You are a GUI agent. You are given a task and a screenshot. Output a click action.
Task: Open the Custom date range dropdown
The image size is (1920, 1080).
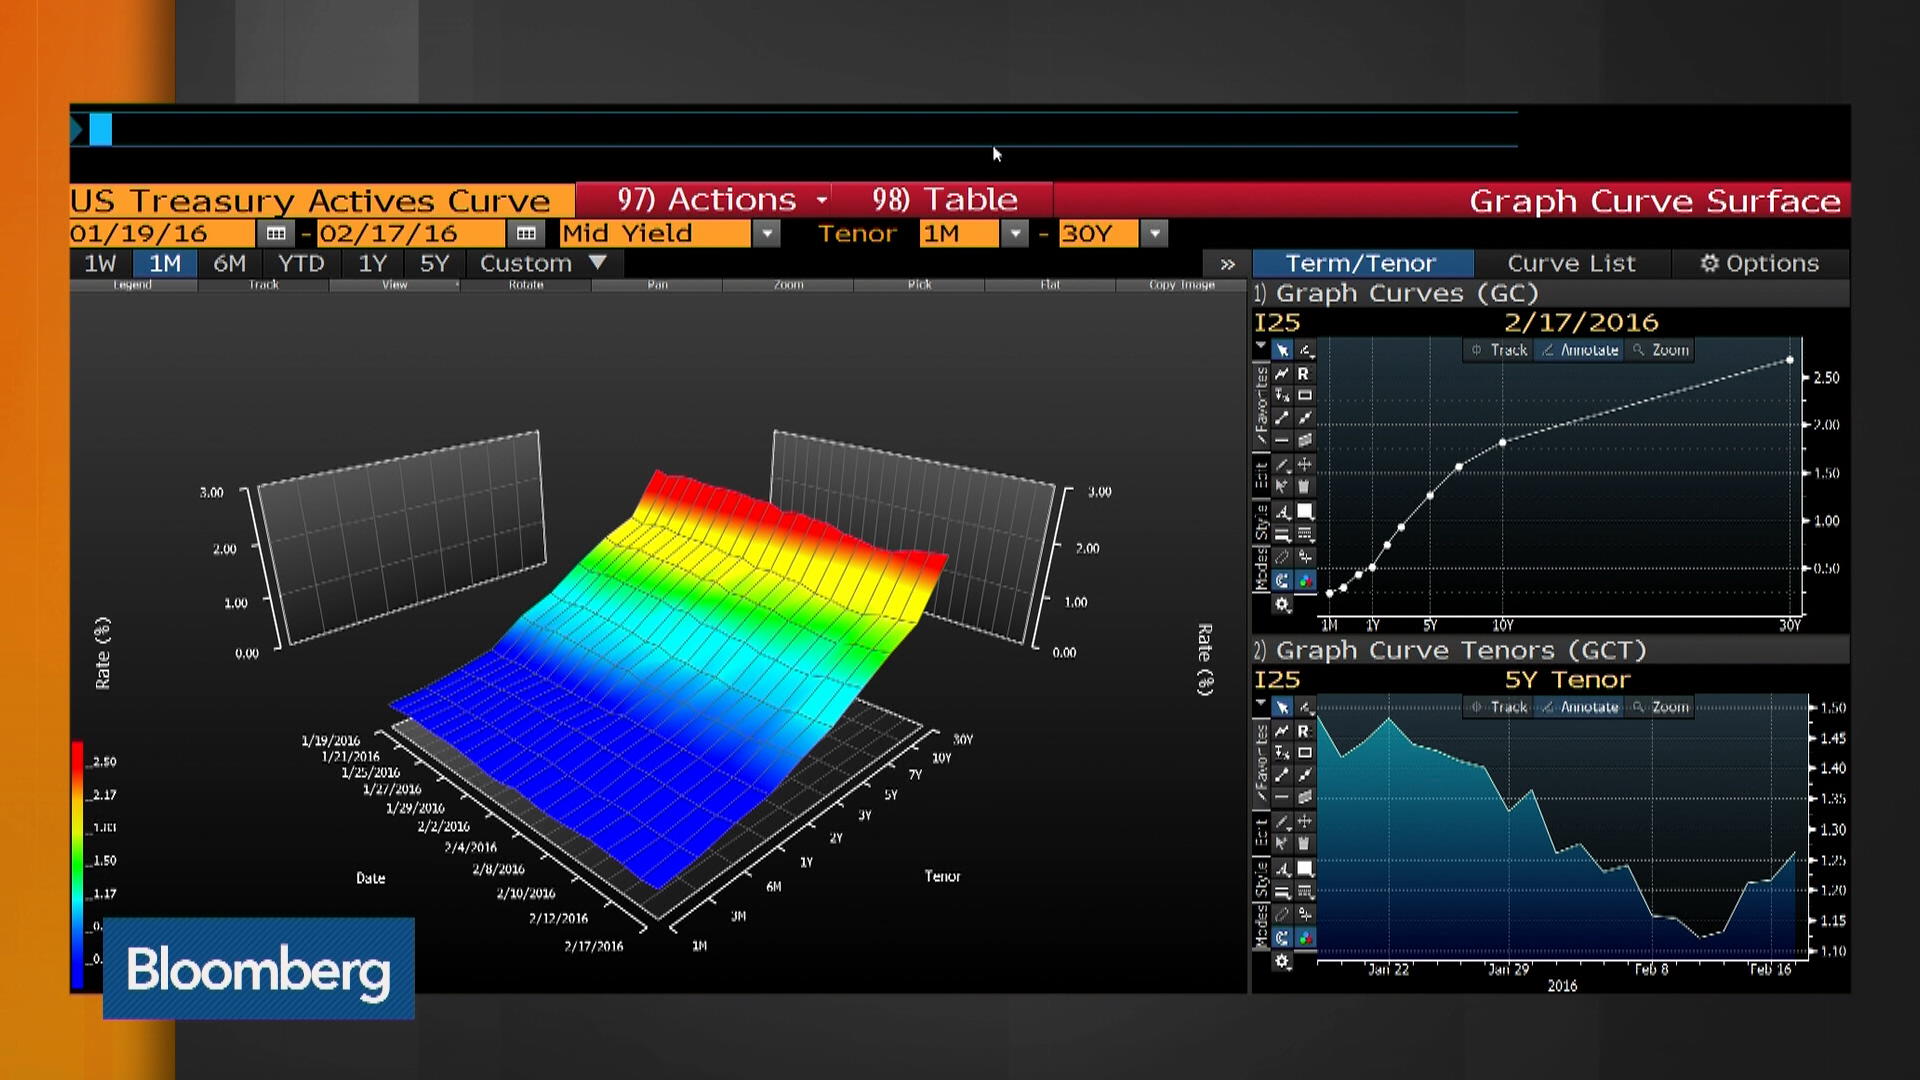[x=539, y=263]
